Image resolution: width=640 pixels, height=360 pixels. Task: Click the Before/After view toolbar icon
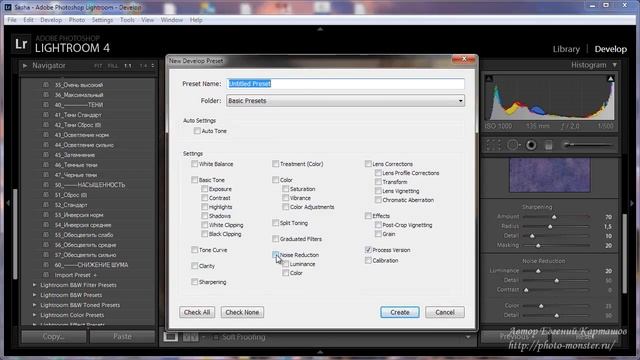pyautogui.click(x=190, y=337)
